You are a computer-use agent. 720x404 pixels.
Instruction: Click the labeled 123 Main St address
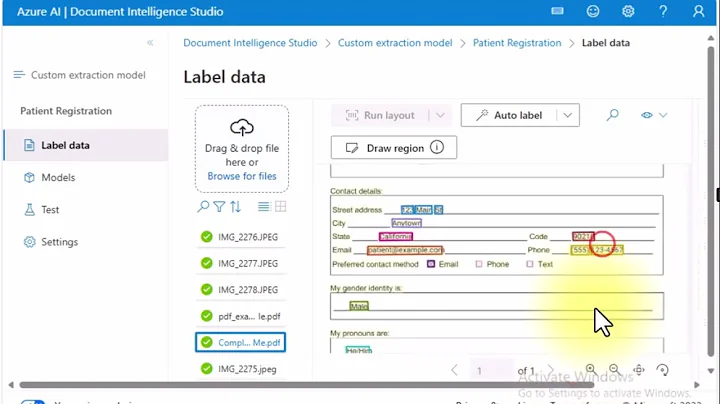422,210
